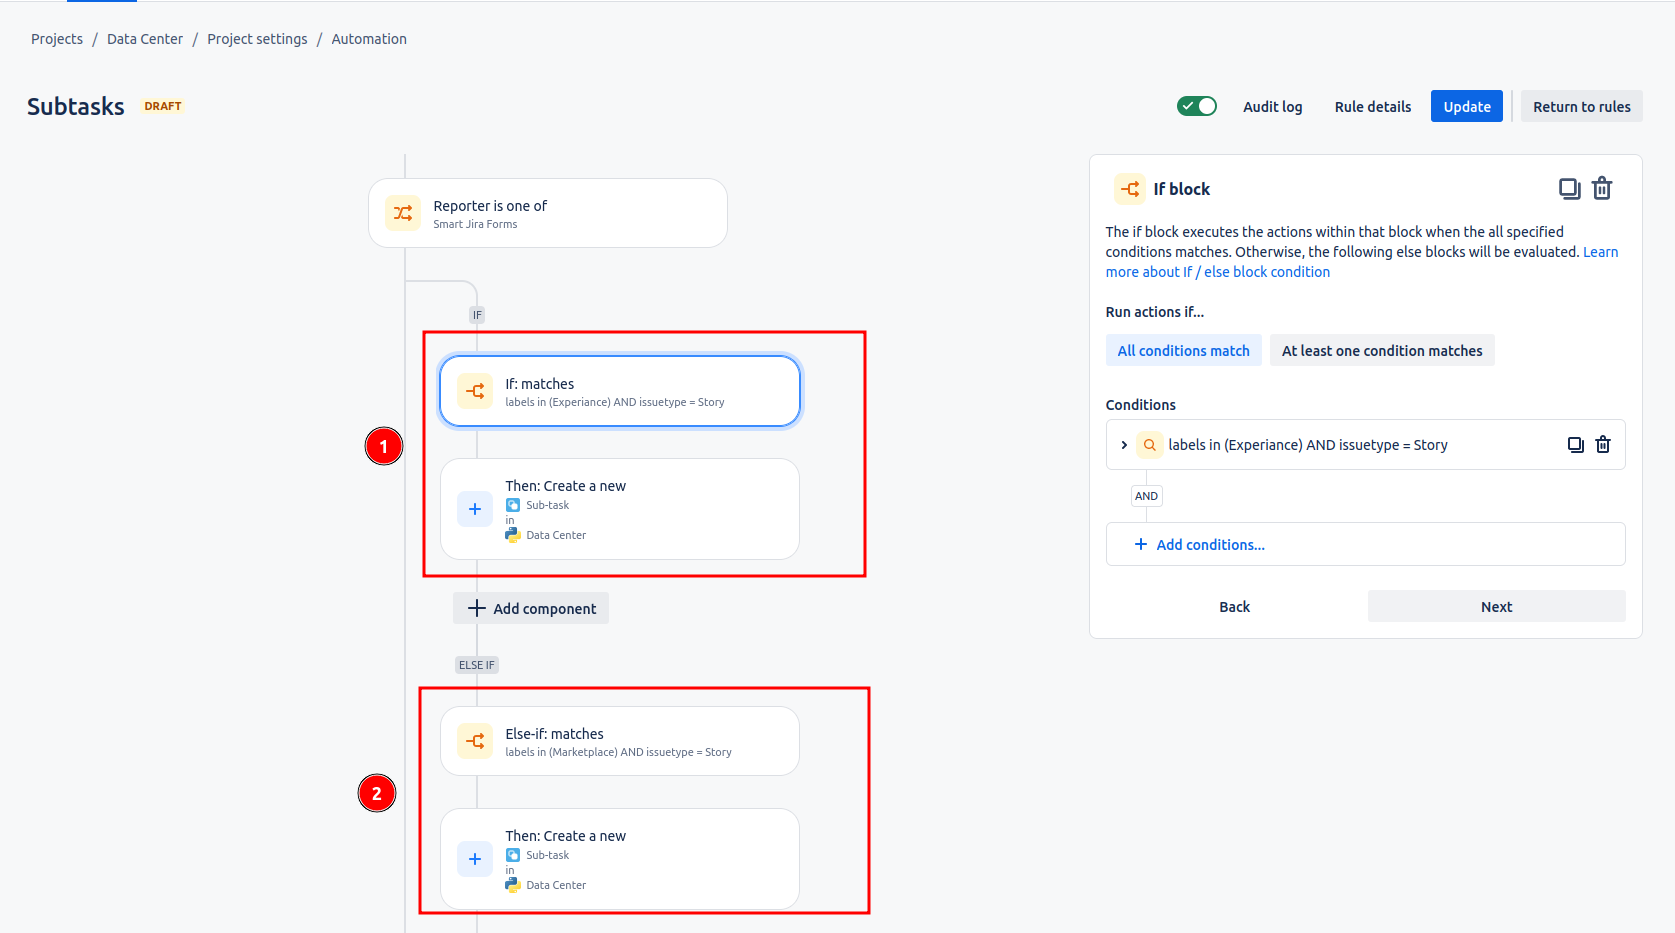
Task: Click the If block duplicate icon in panel header
Action: coord(1569,188)
